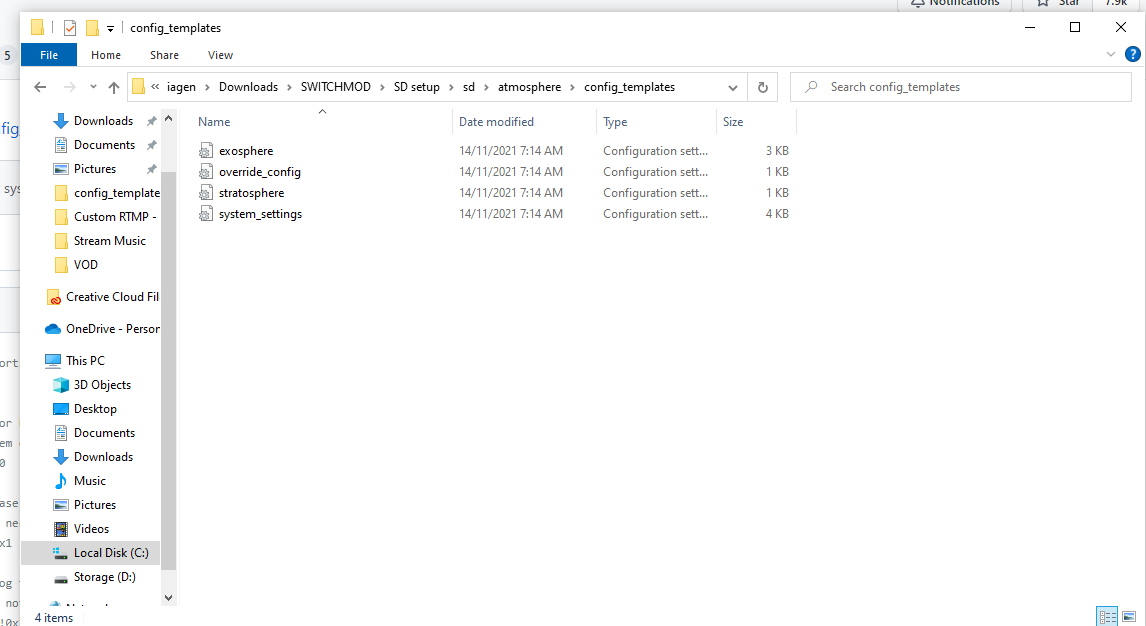Image resolution: width=1146 pixels, height=626 pixels.
Task: Open Custom RTMP folder in sidebar
Action: click(115, 218)
